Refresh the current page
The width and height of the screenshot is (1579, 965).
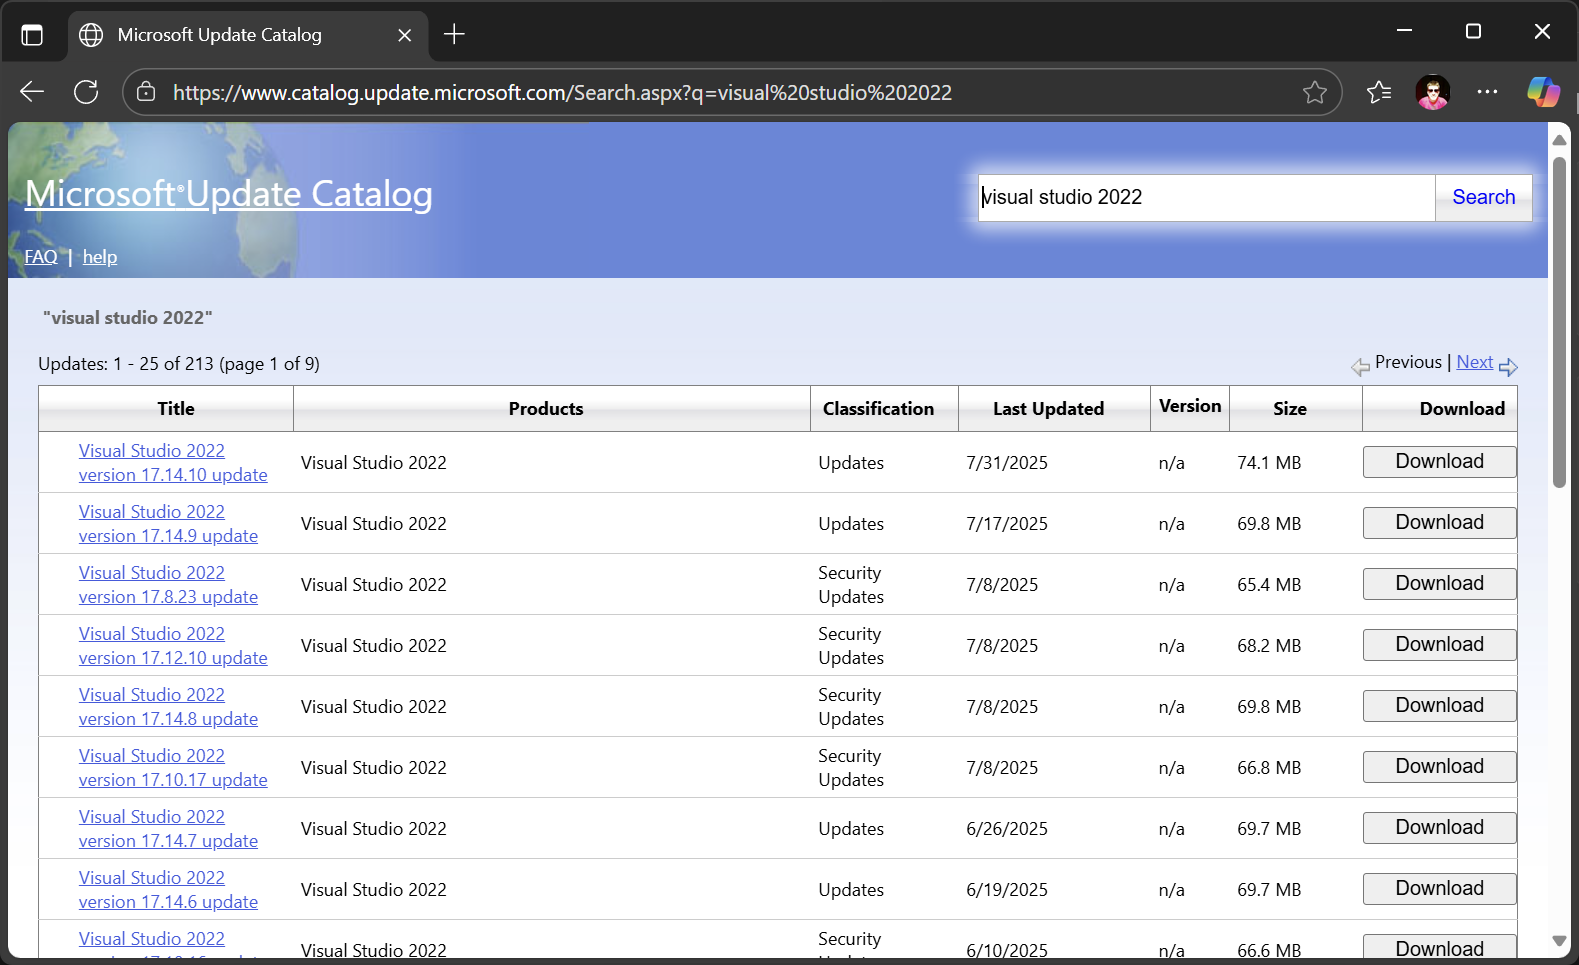pos(86,92)
